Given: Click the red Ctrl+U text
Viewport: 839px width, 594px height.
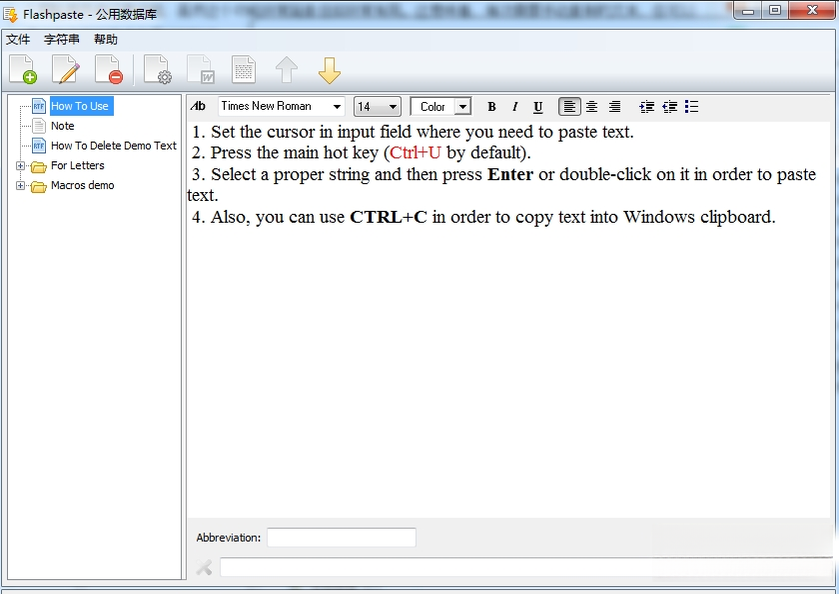Looking at the screenshot, I should [415, 153].
